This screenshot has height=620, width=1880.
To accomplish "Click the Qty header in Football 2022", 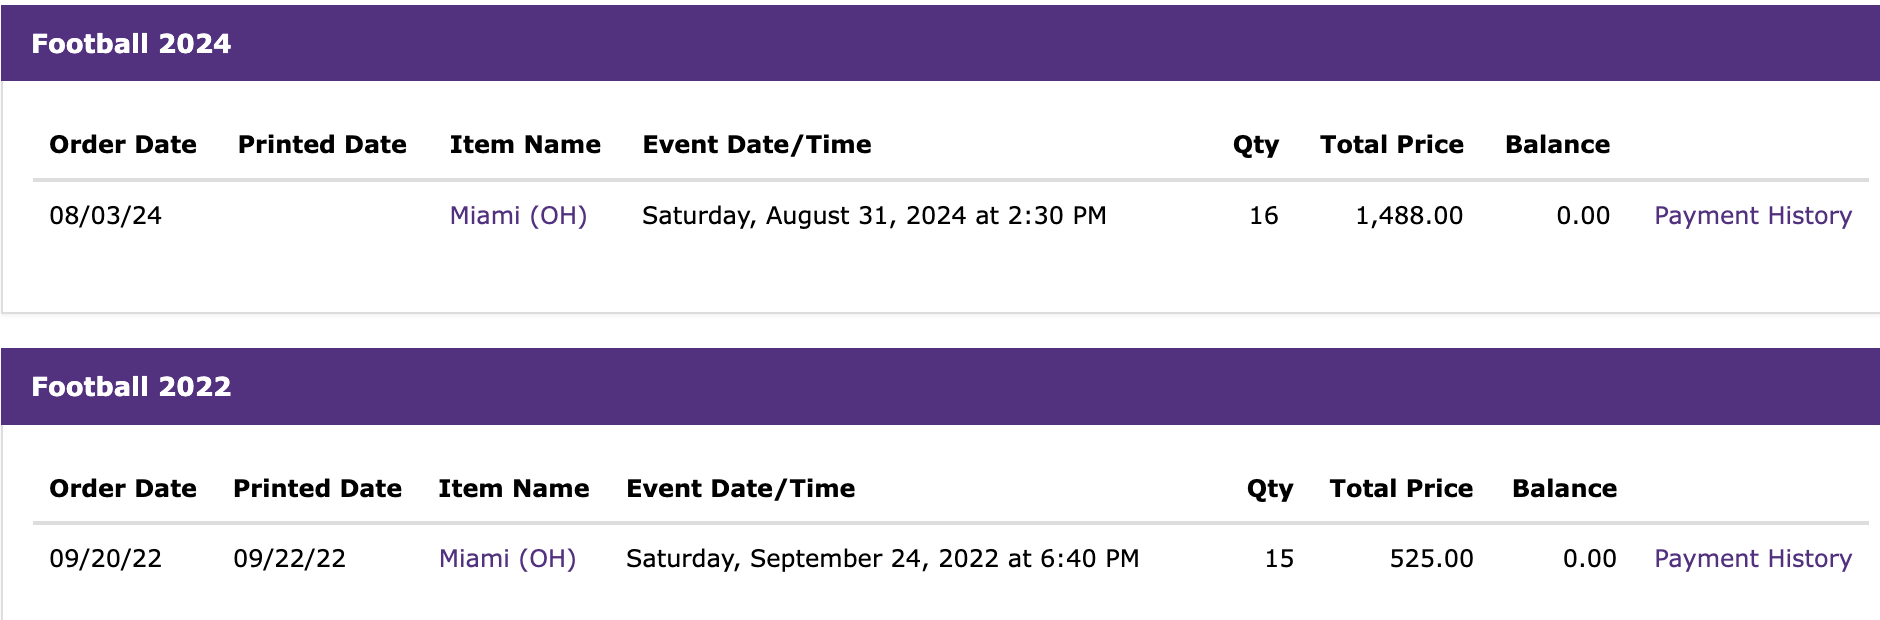I will (x=1270, y=489).
